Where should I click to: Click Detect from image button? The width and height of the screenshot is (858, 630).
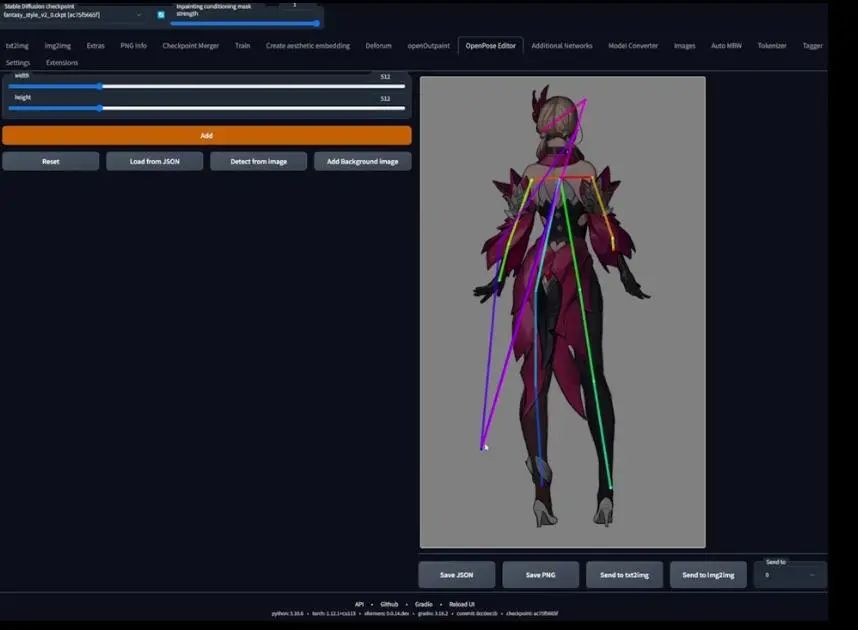(258, 161)
